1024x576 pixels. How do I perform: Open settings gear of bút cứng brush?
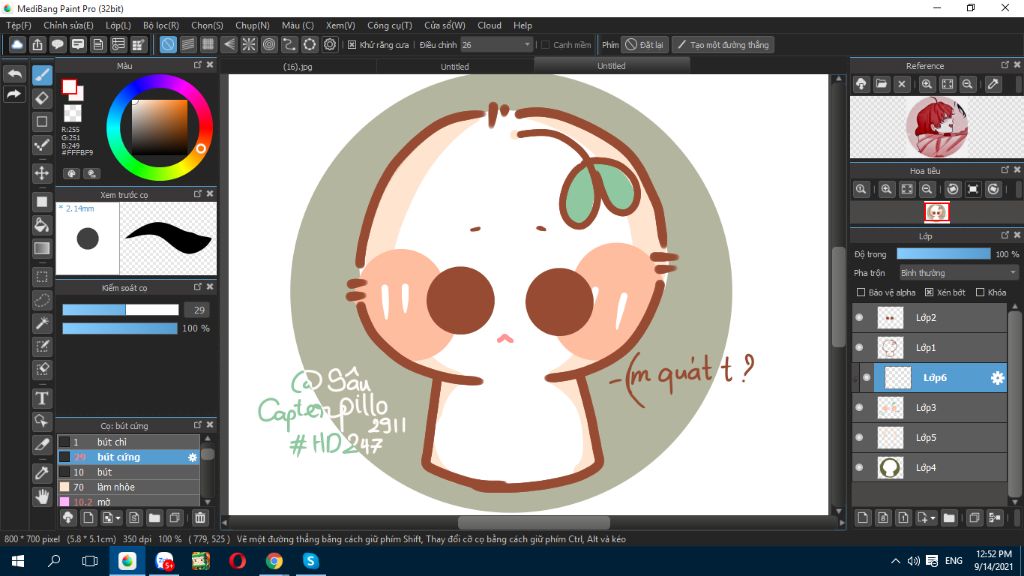192,457
